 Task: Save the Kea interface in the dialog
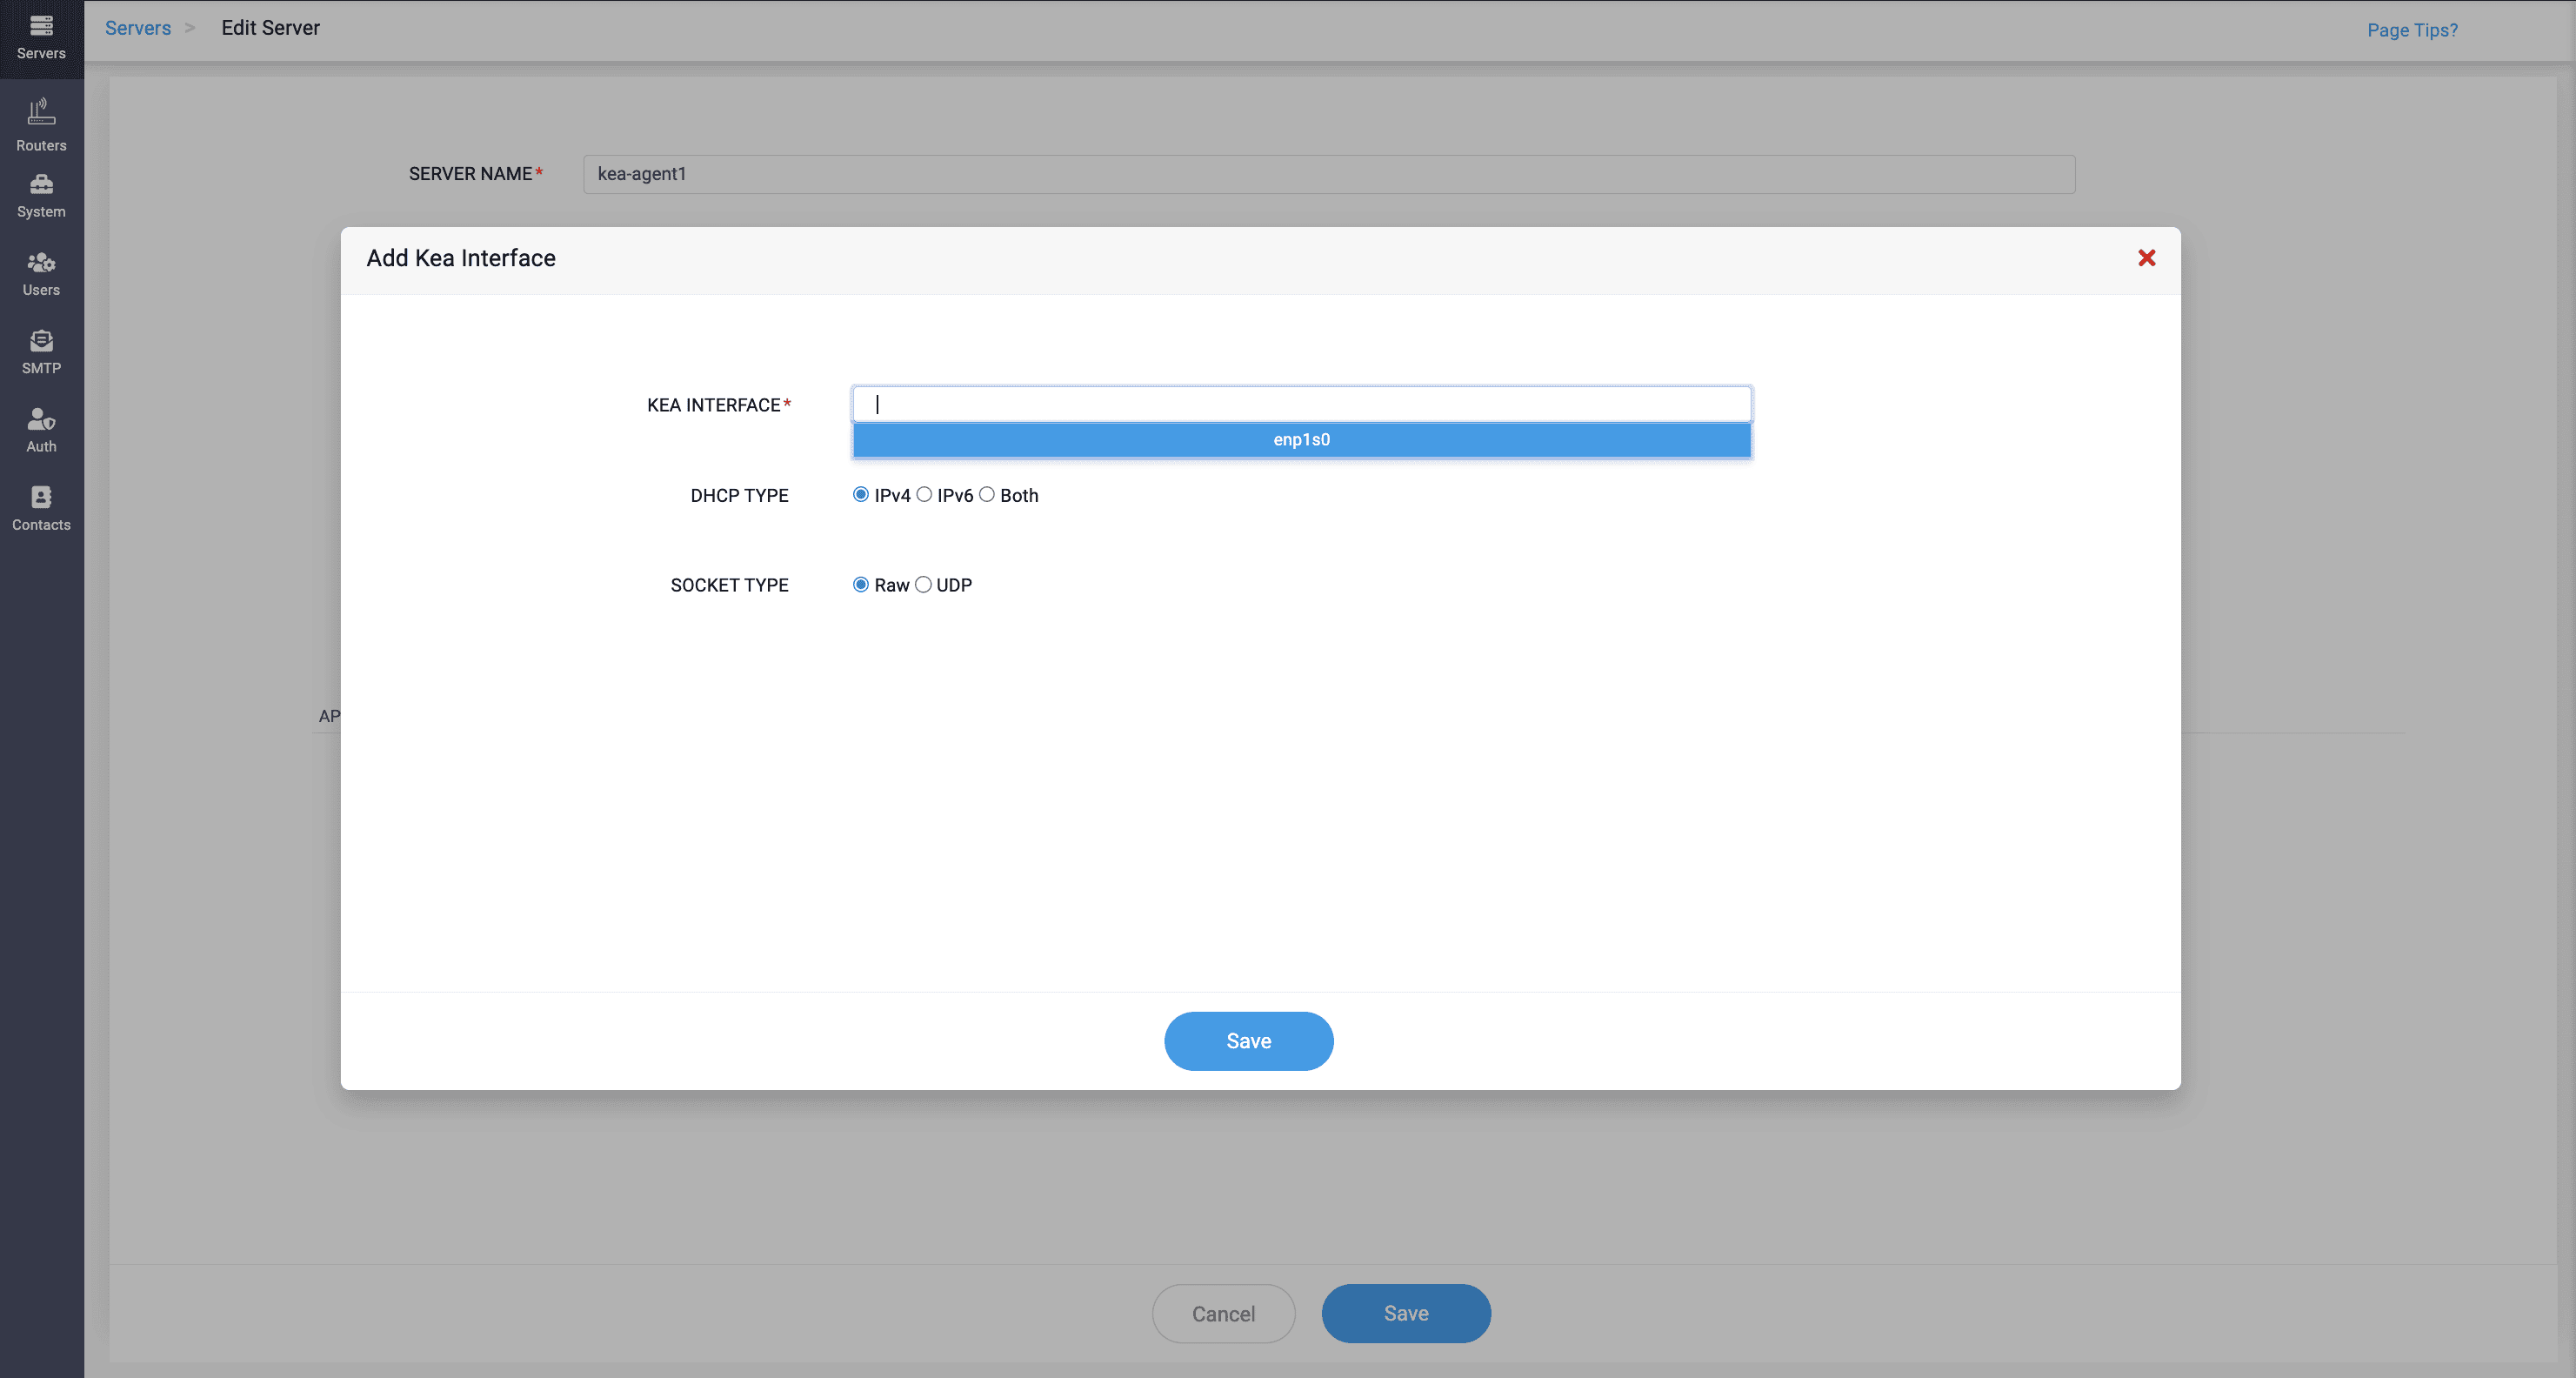pos(1248,1041)
